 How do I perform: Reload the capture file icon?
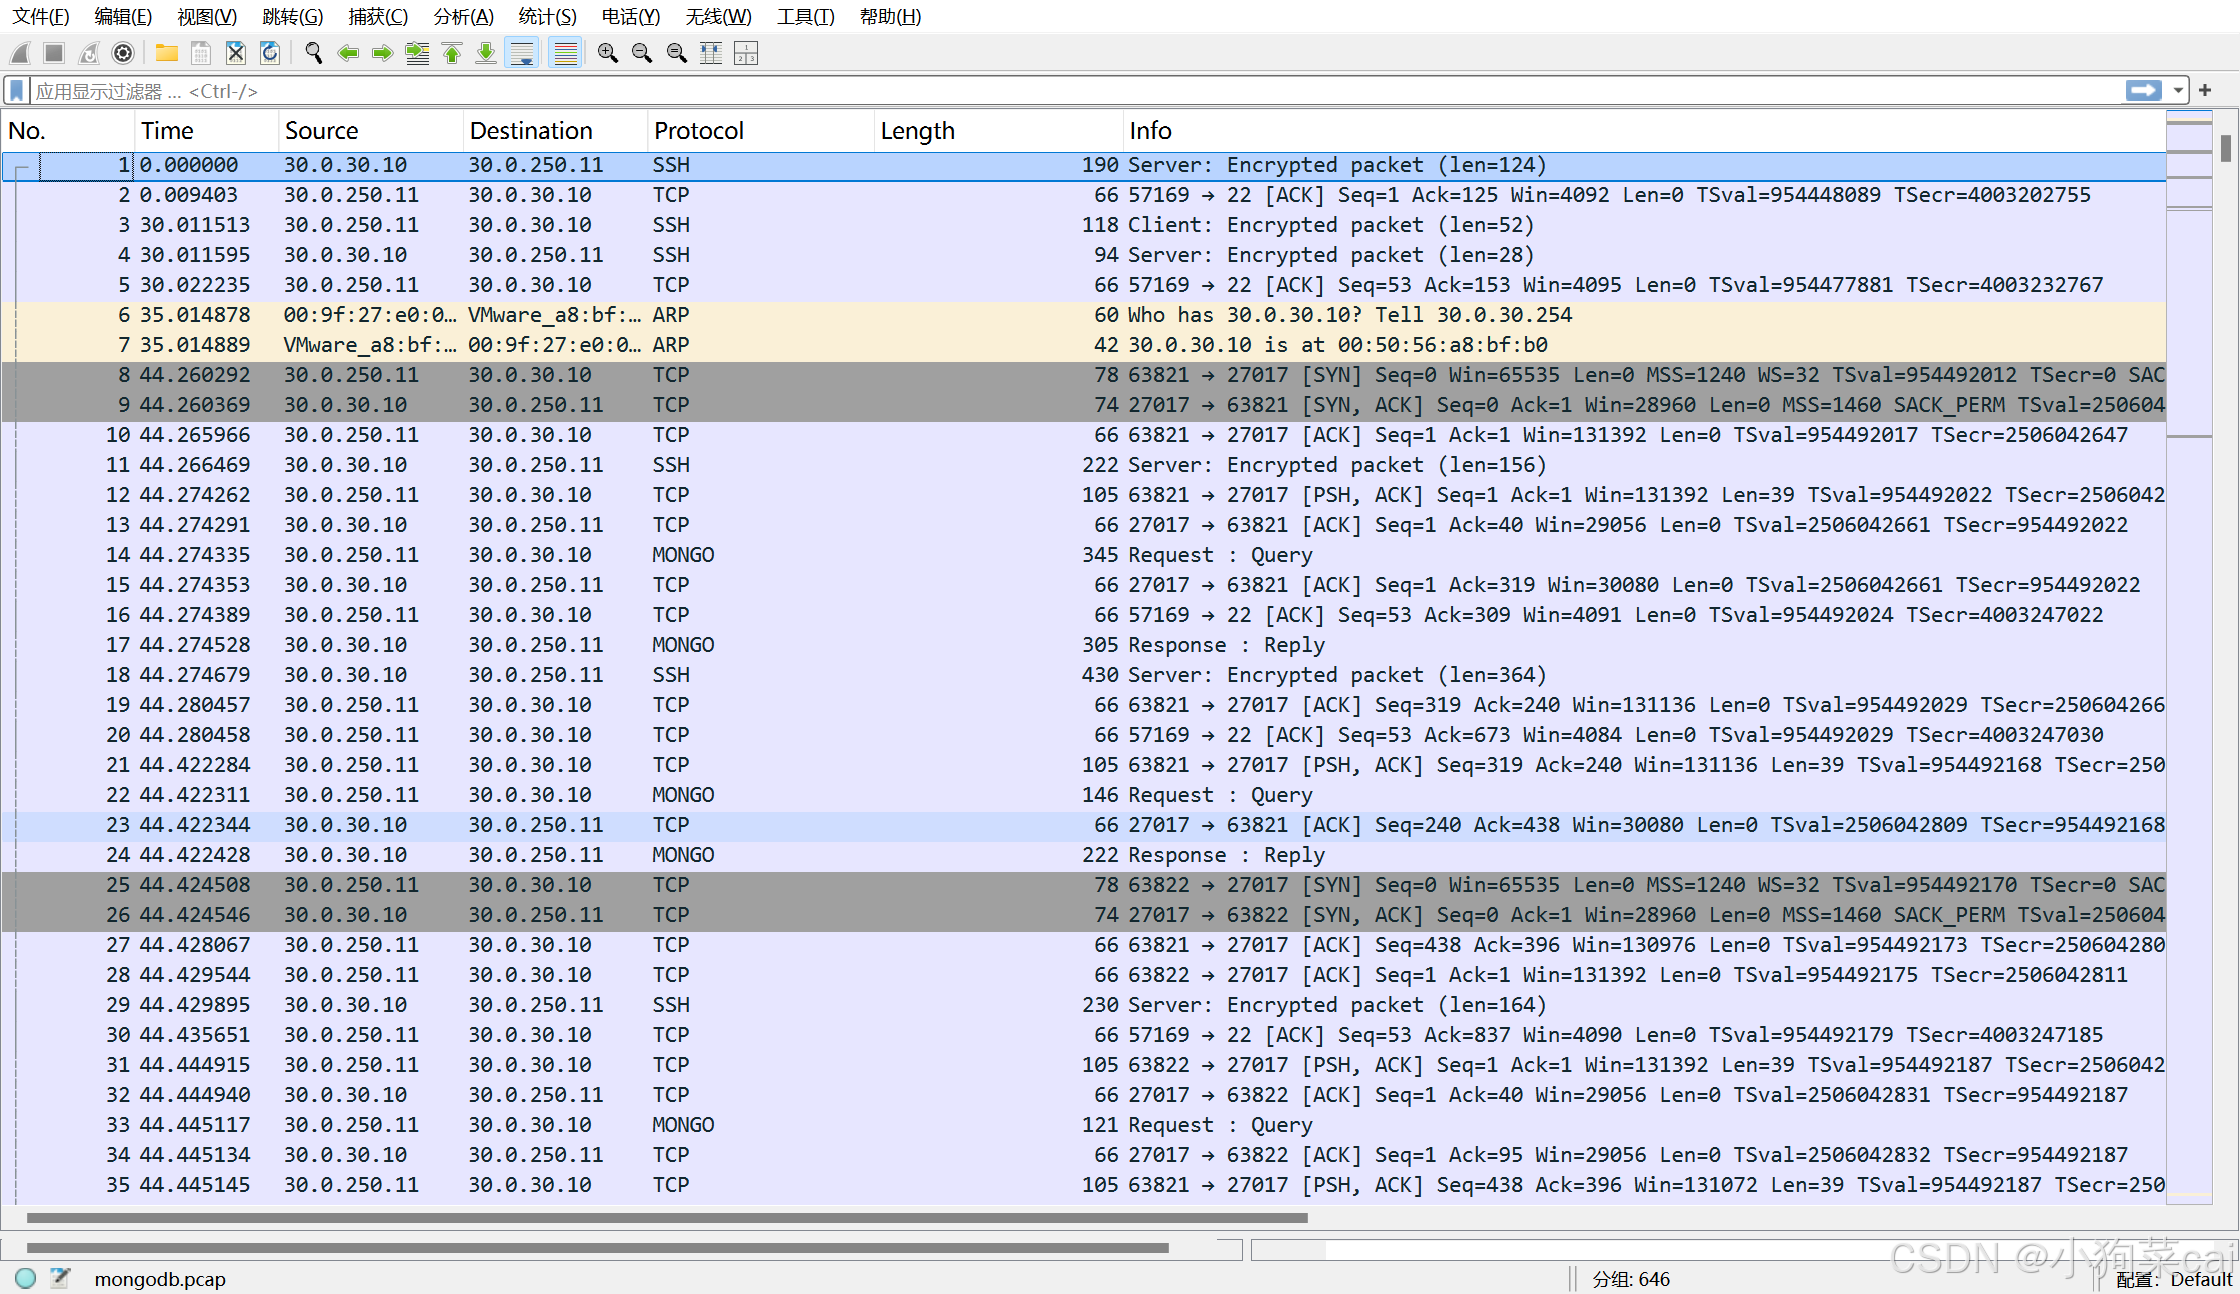coord(270,53)
